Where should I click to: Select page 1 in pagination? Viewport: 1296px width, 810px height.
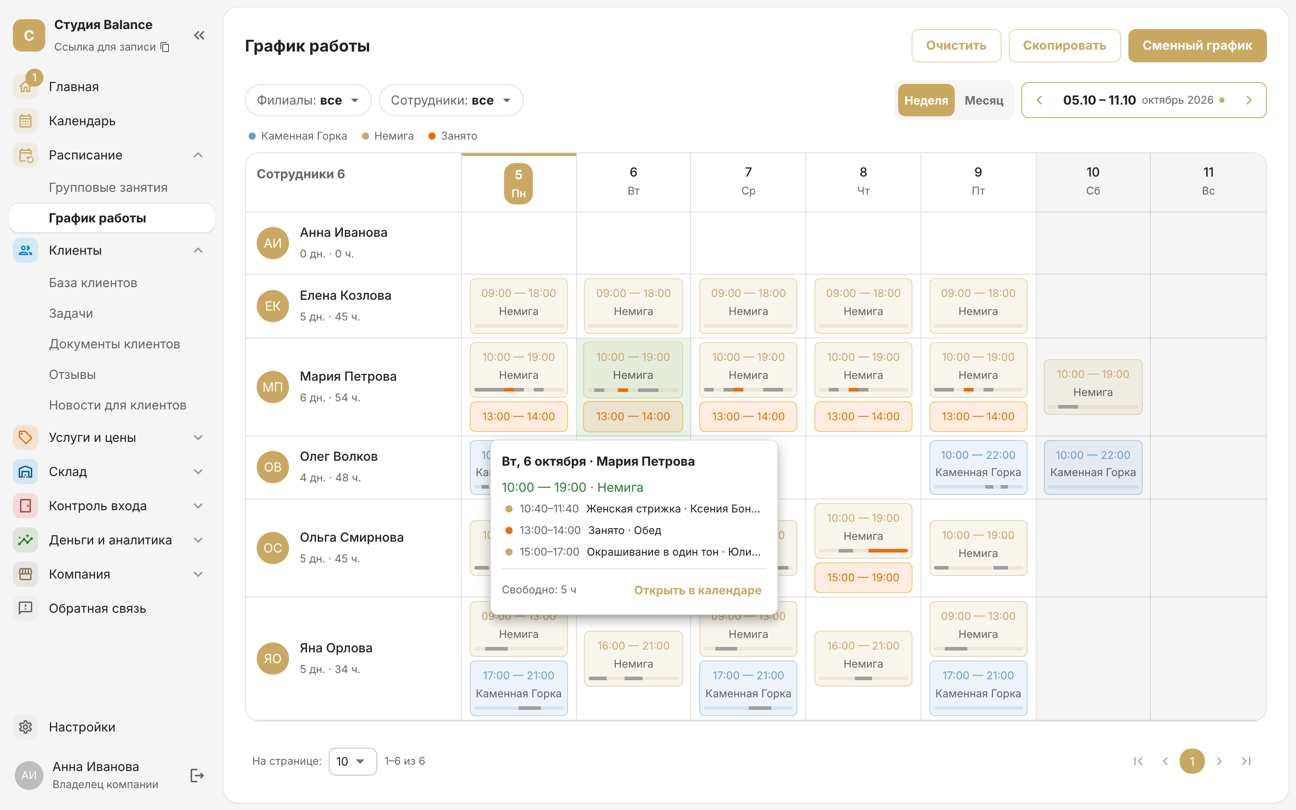pos(1192,761)
